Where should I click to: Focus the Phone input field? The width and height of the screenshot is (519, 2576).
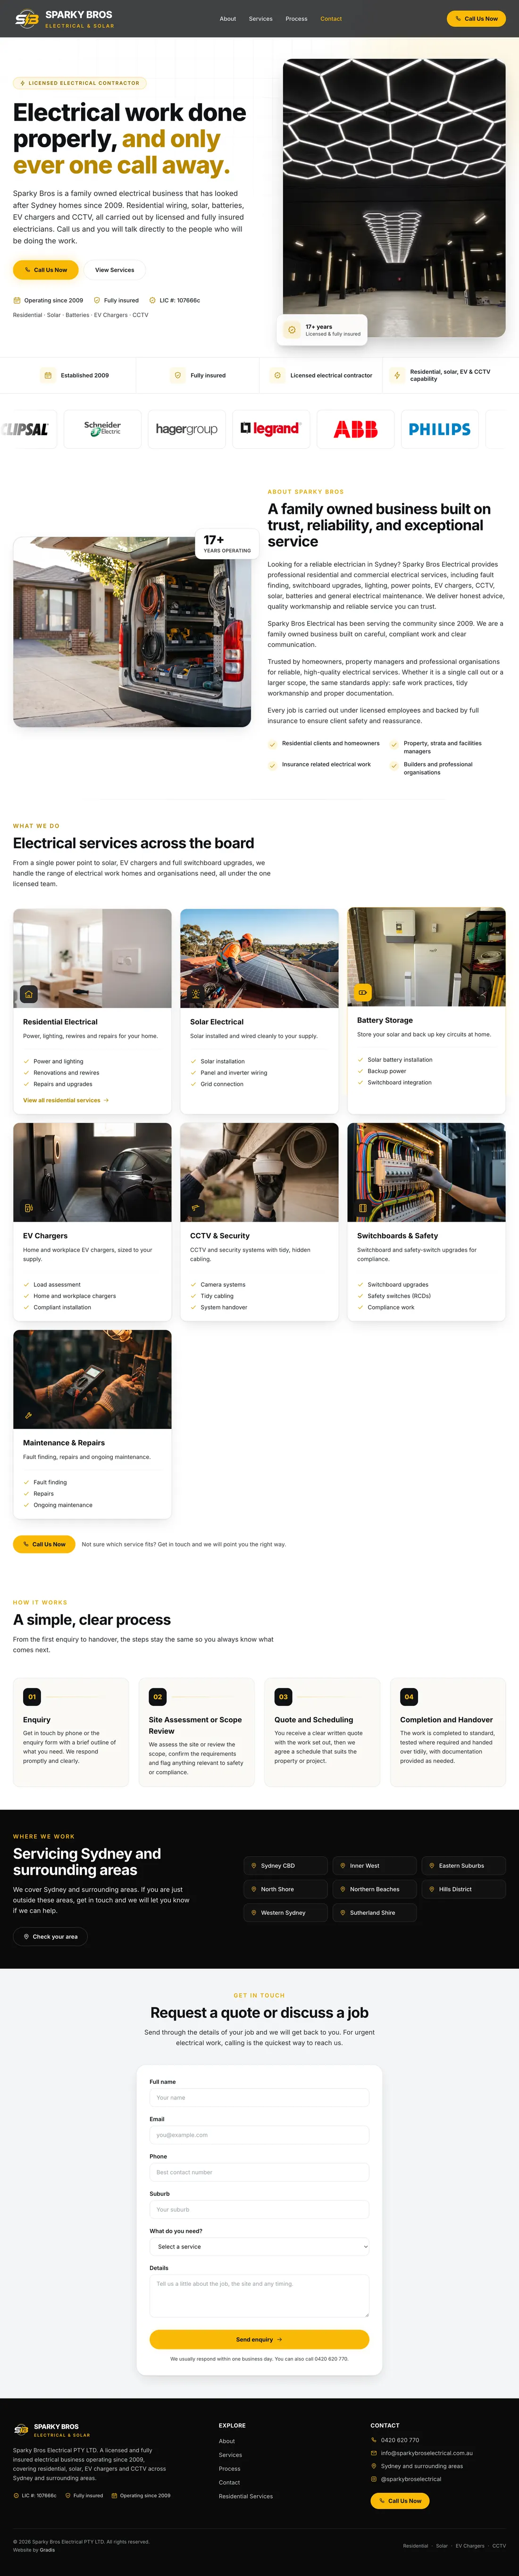point(259,2172)
